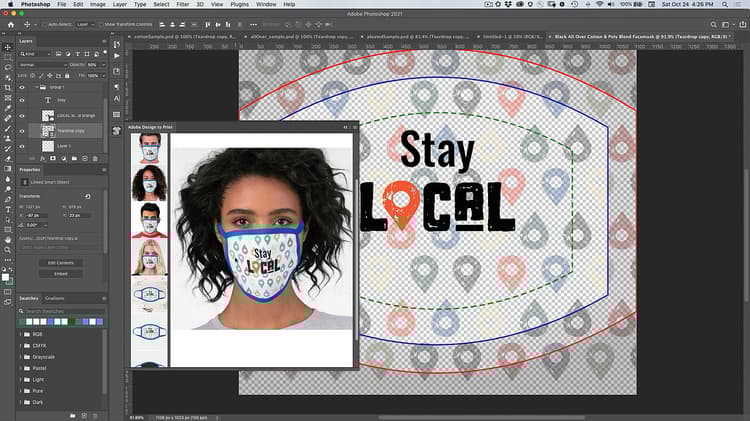The height and width of the screenshot is (421, 750).
Task: Click the Embed button in Properties
Action: [x=61, y=273]
